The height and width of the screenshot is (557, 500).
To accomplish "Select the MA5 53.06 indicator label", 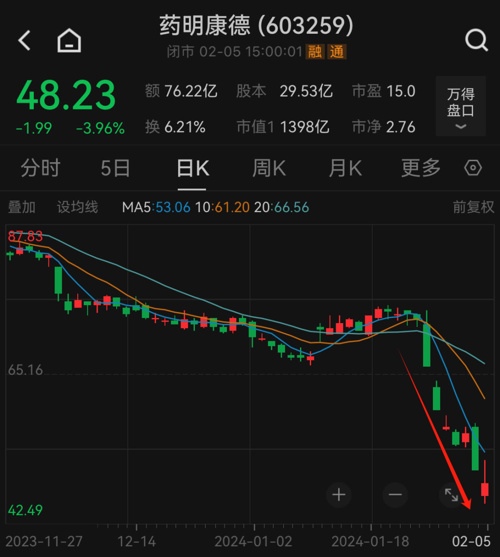I will pyautogui.click(x=156, y=207).
